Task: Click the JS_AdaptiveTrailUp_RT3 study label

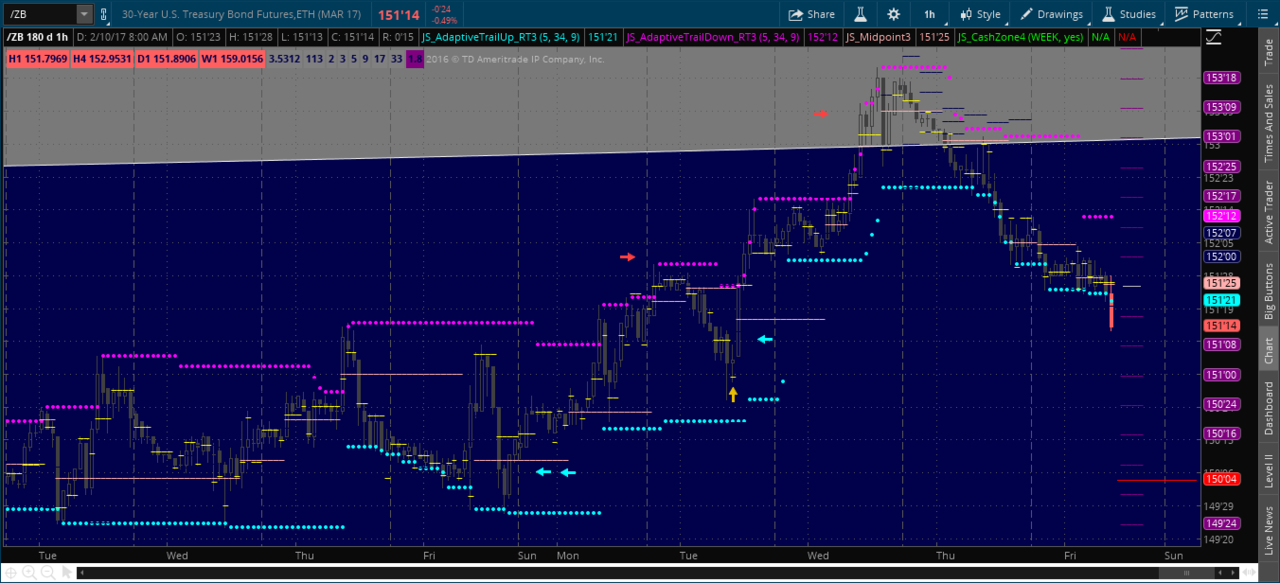Action: tap(501, 37)
